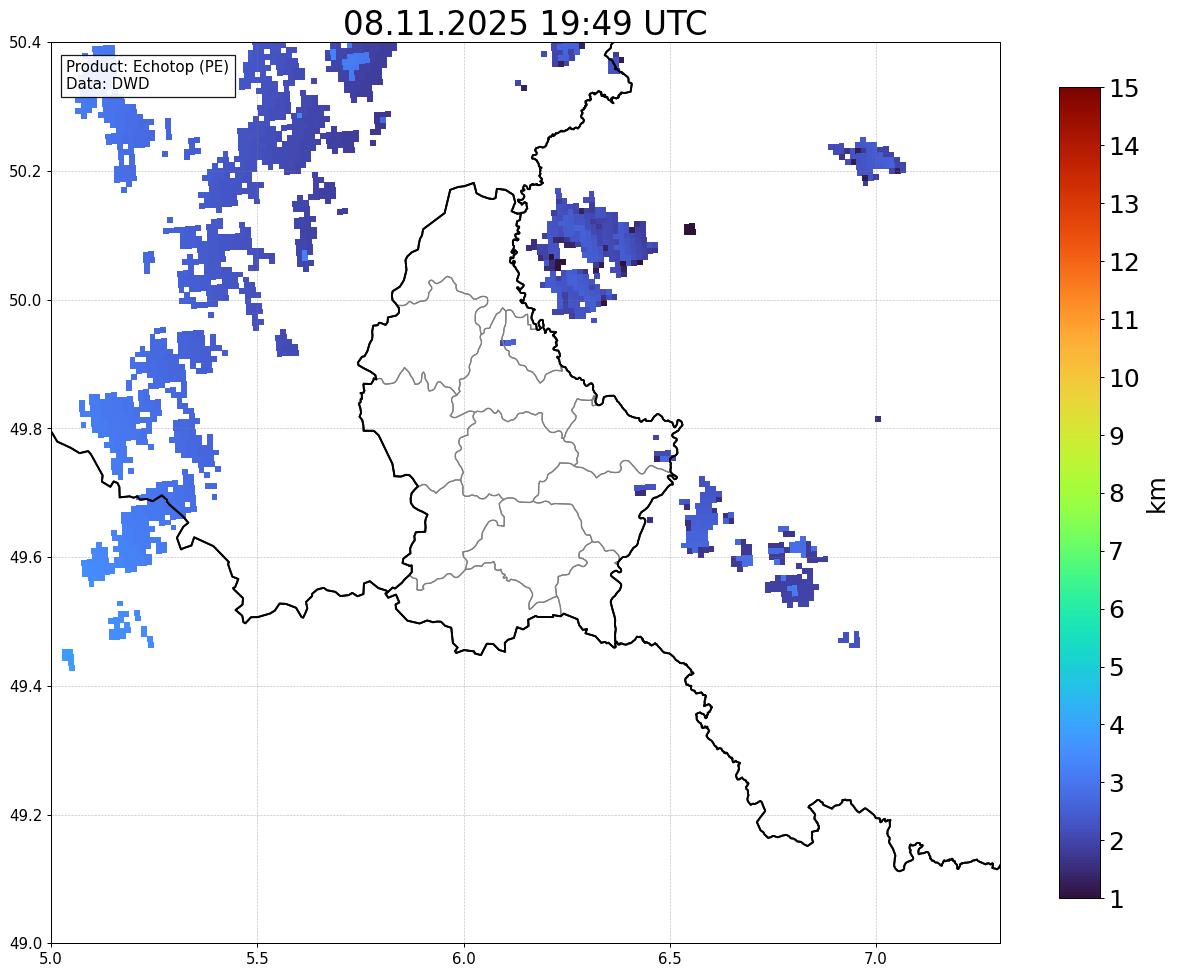Click colorbar tick label 5
1178x976 pixels.
[x=1117, y=667]
